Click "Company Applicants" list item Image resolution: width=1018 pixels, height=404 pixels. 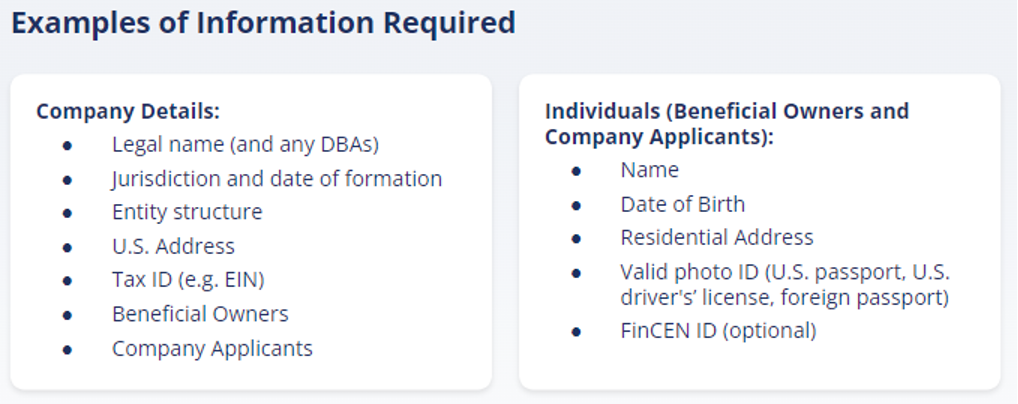coord(212,349)
